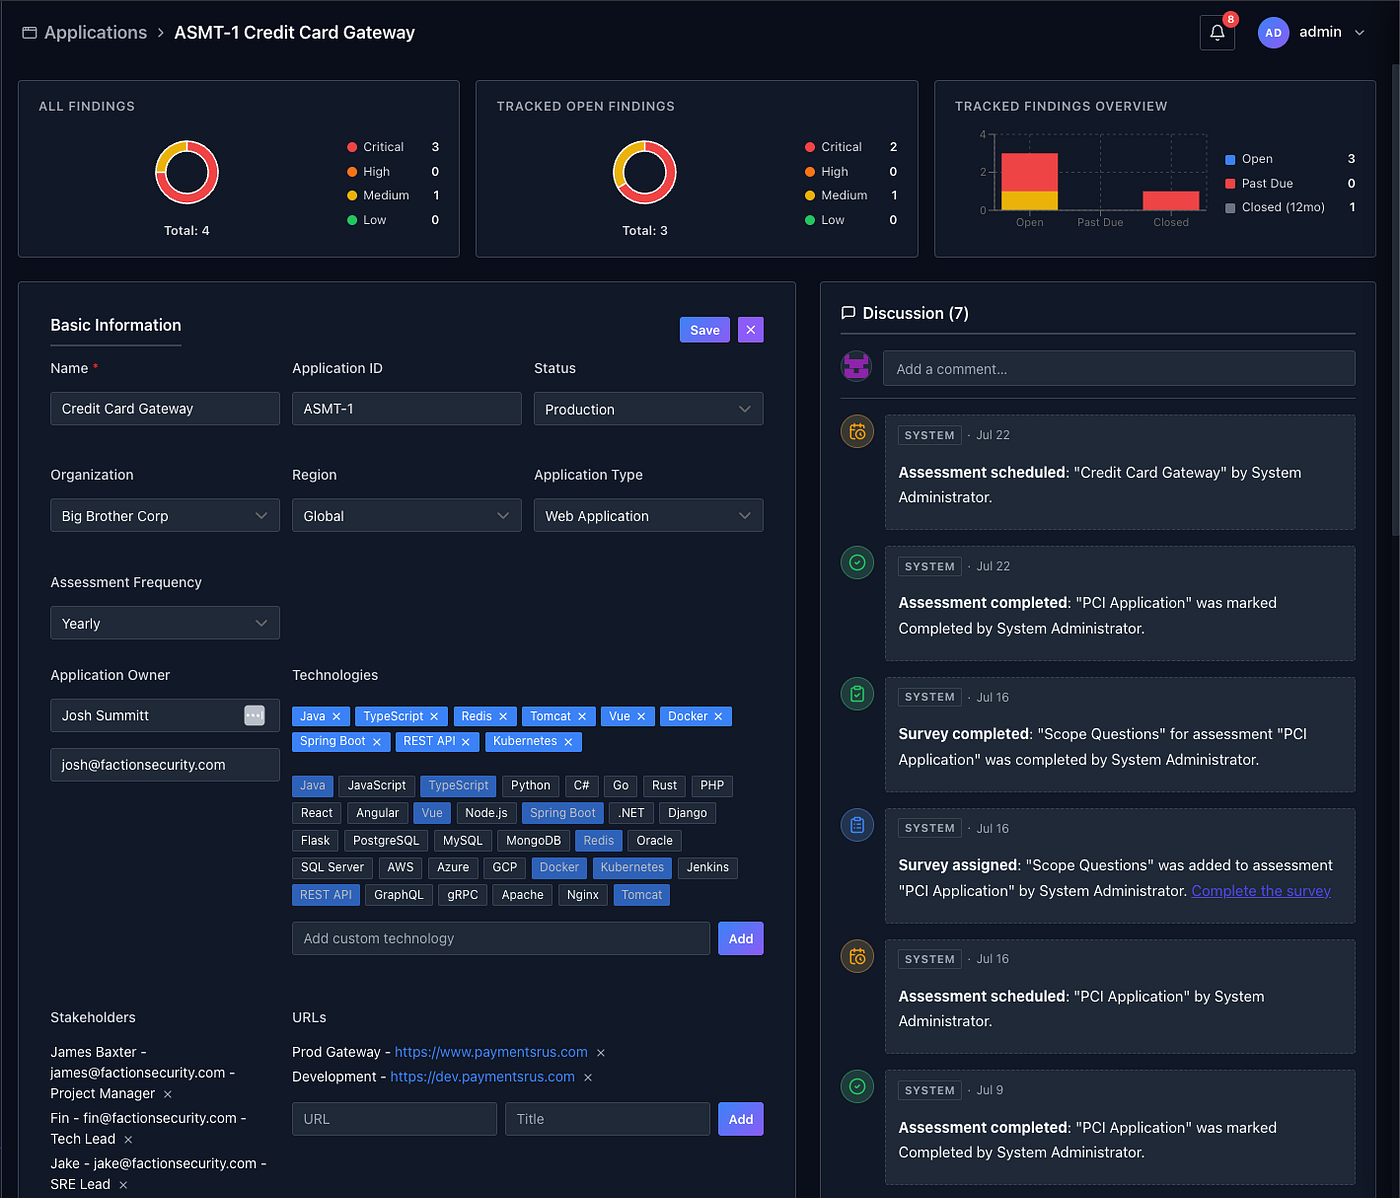Click the Add a comment field
1400x1198 pixels.
point(1119,369)
